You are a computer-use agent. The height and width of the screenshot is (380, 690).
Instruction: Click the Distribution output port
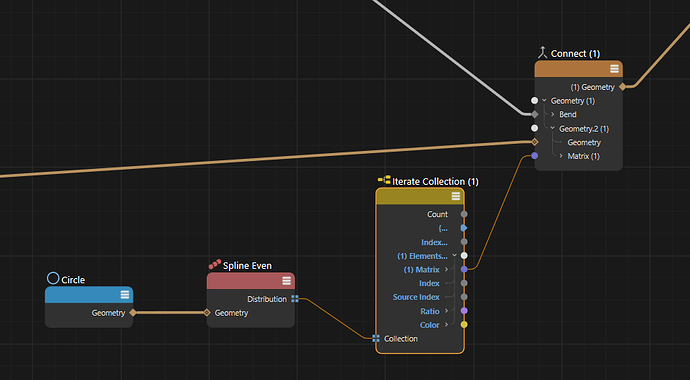(295, 299)
